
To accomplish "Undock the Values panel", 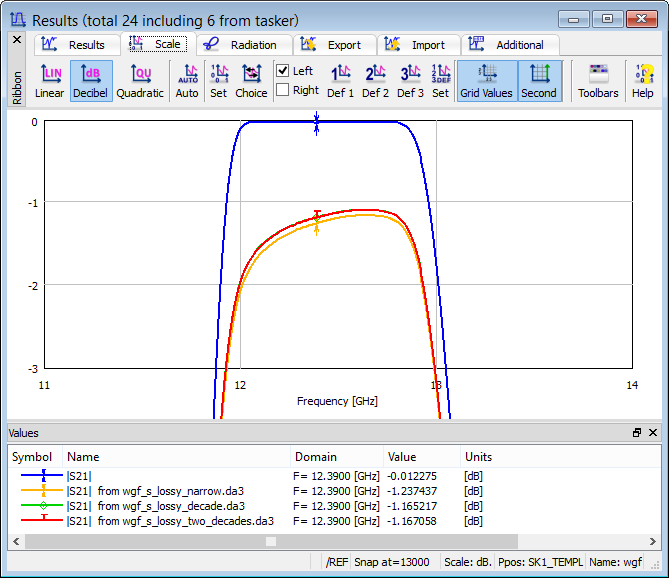I will [637, 433].
